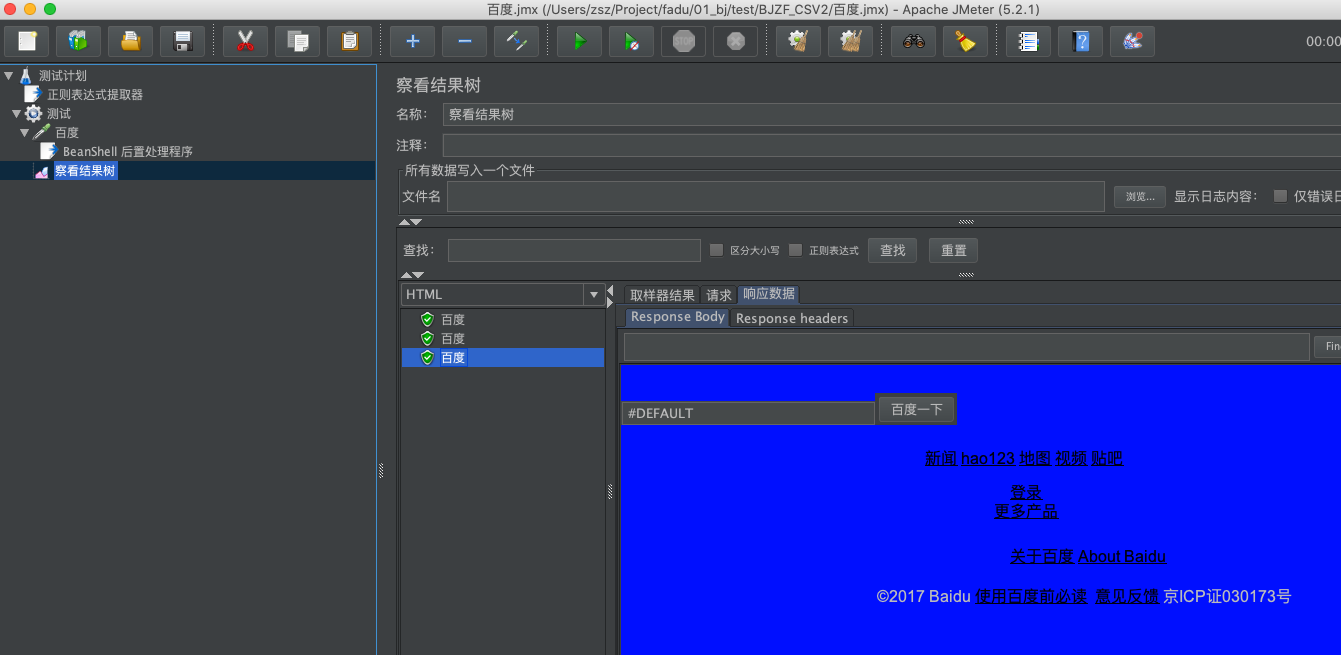The height and width of the screenshot is (655, 1341).
Task: Click the Clear All double broom icon
Action: coord(850,41)
